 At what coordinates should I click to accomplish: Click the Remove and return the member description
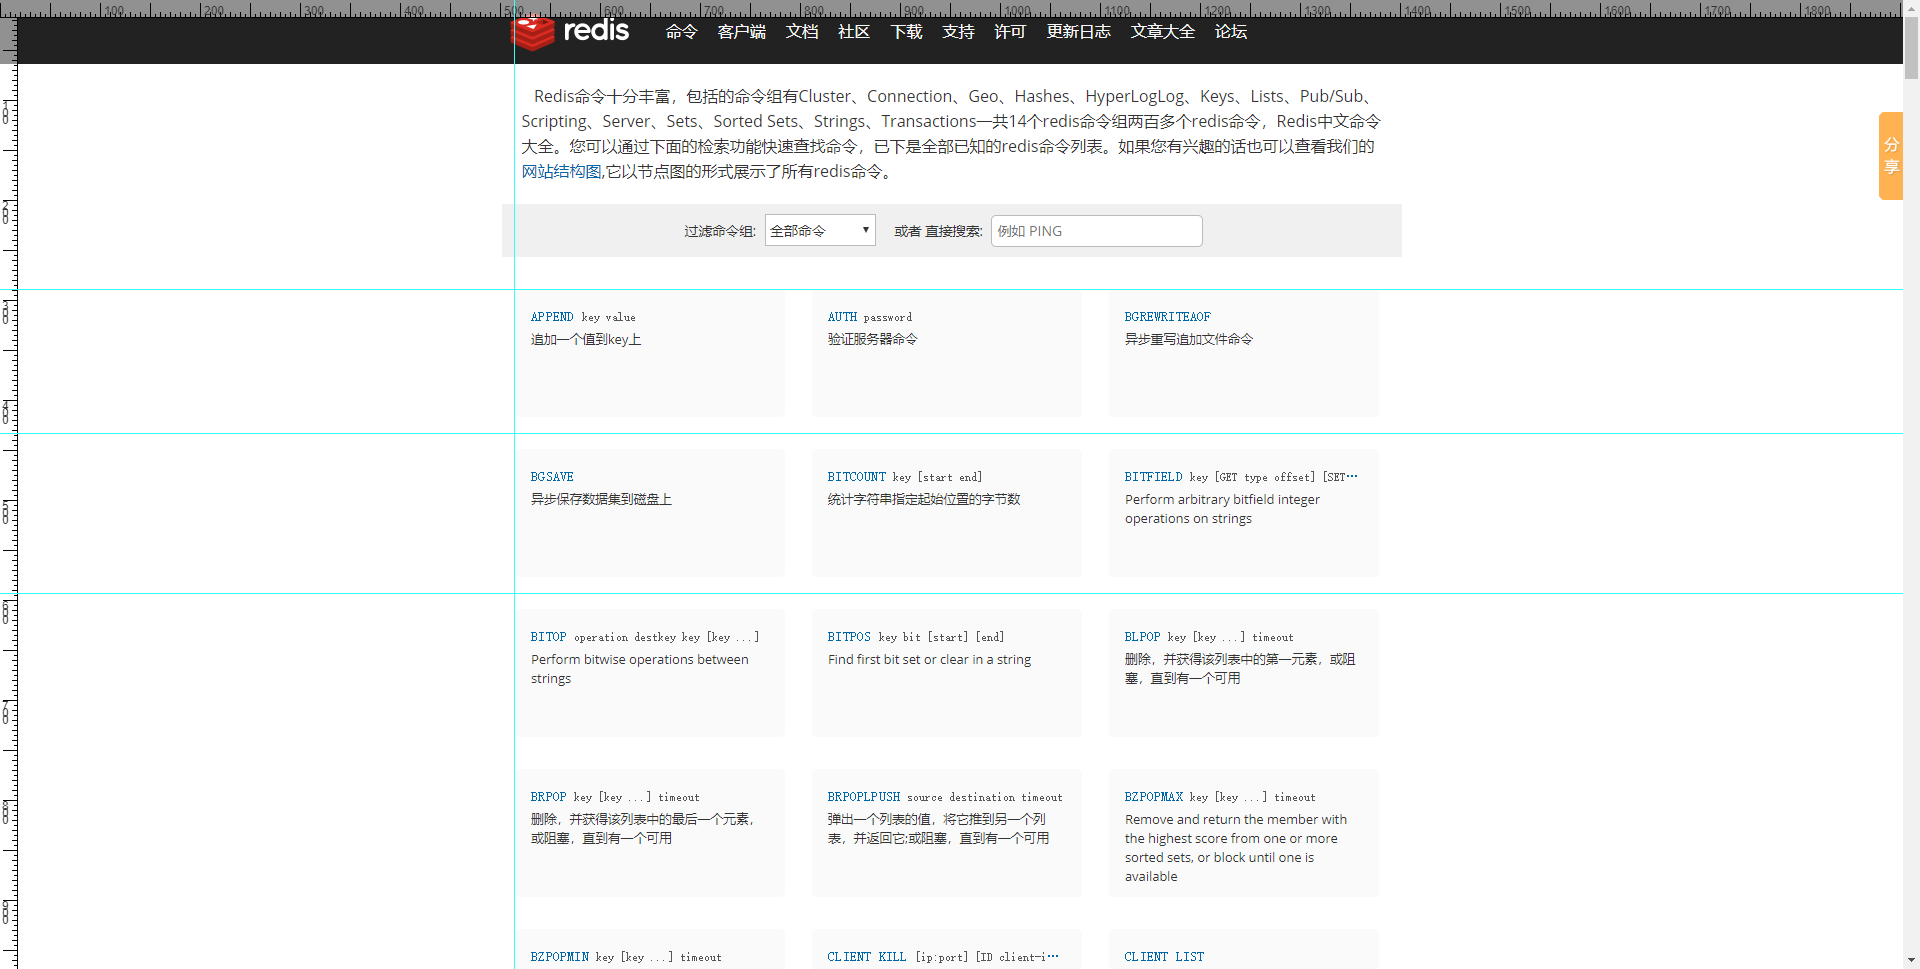pos(1236,848)
